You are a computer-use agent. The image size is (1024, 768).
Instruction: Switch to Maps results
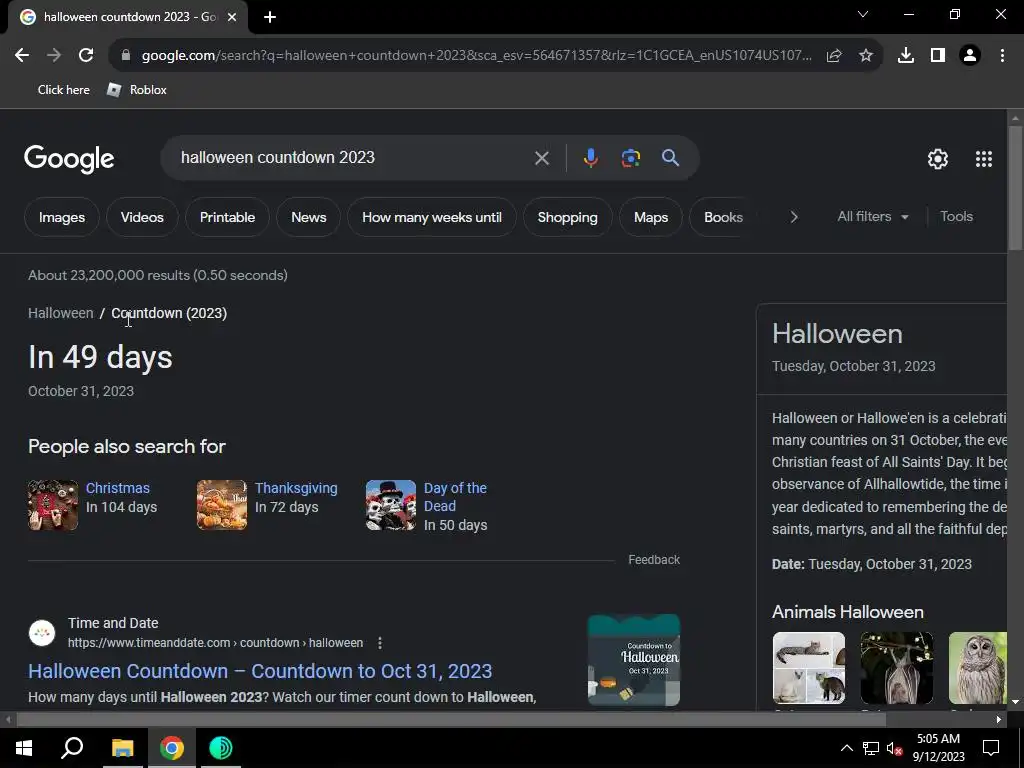click(651, 217)
